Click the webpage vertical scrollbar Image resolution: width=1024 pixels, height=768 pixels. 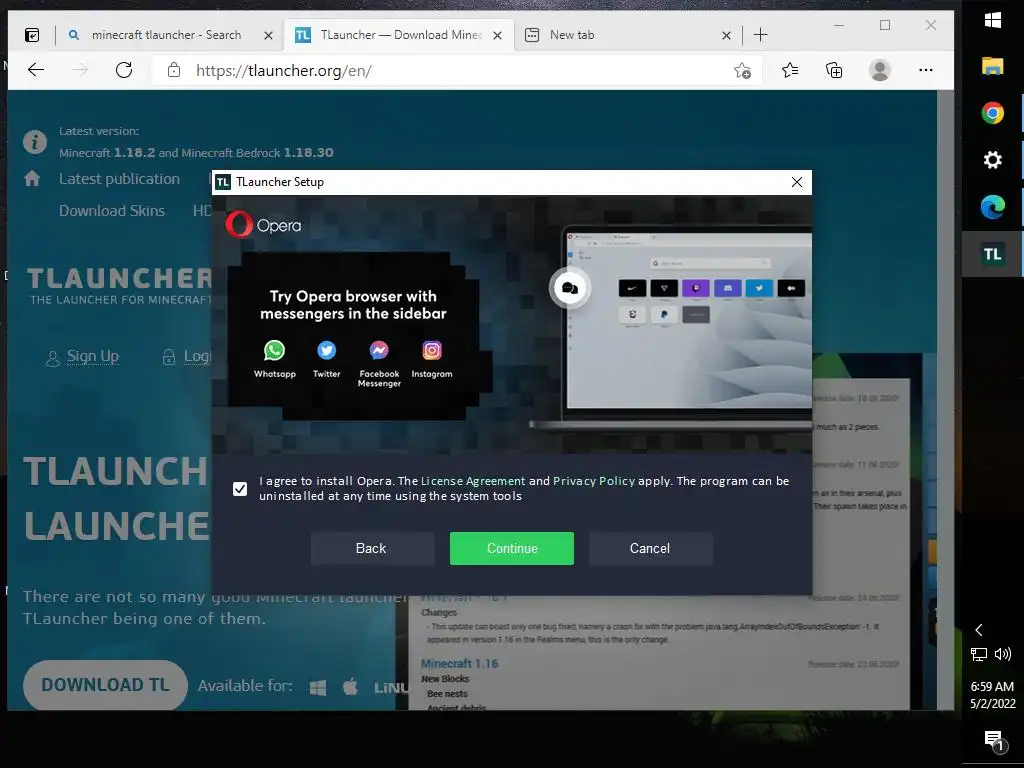point(945,400)
